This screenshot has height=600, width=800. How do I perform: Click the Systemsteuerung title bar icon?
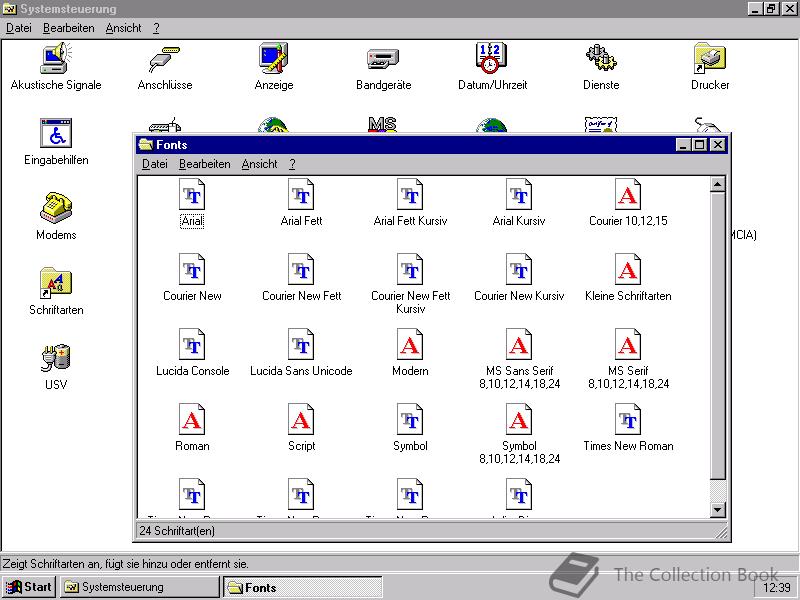pyautogui.click(x=10, y=9)
